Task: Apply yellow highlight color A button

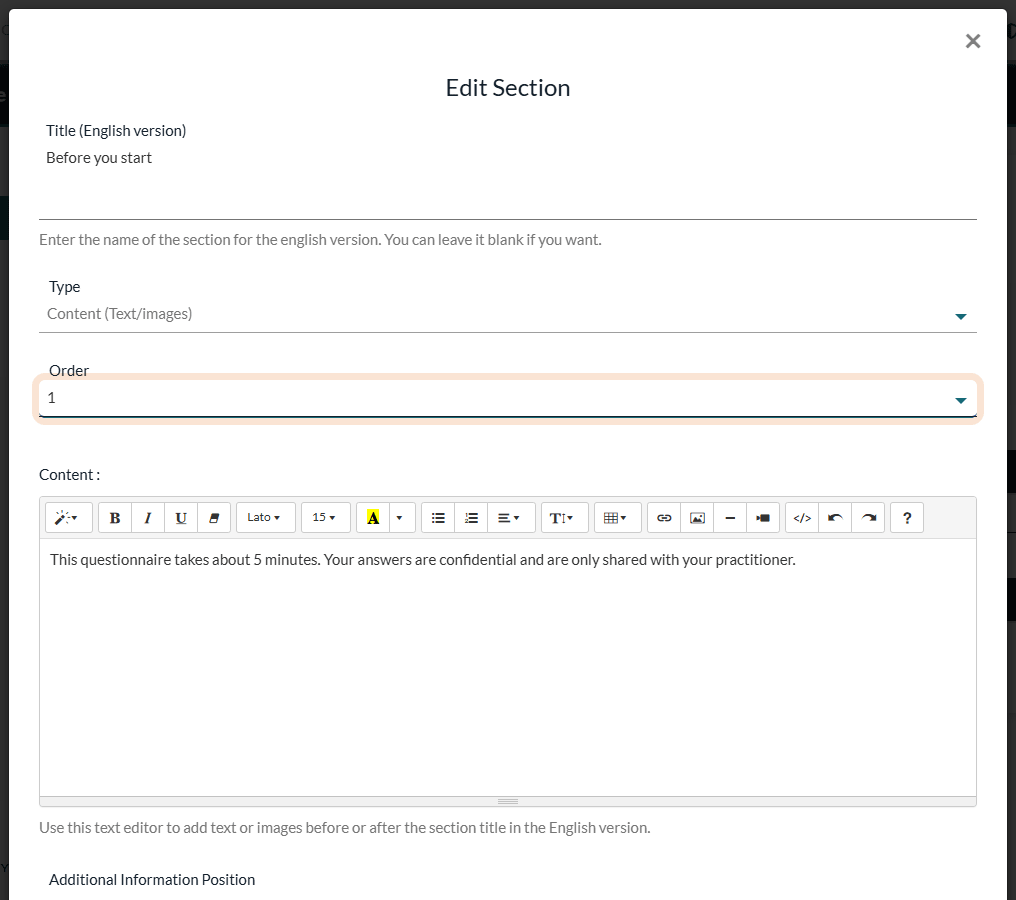Action: 373,518
